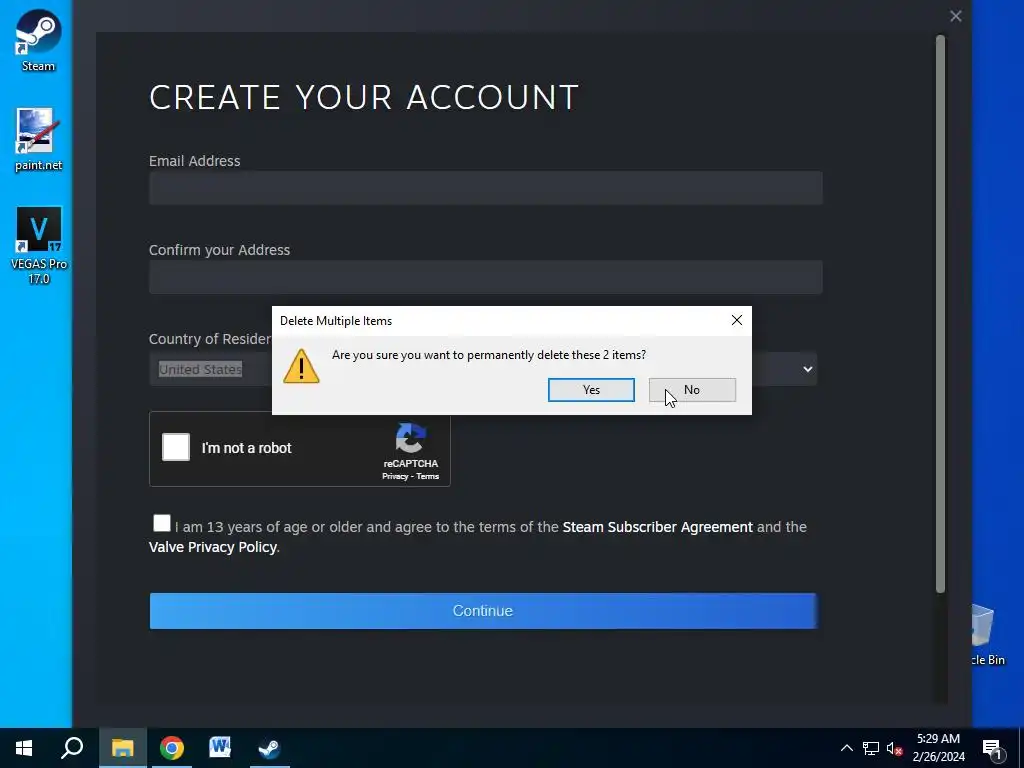Viewport: 1024px width, 768px height.
Task: Open the taskbar search
Action: pos(72,748)
